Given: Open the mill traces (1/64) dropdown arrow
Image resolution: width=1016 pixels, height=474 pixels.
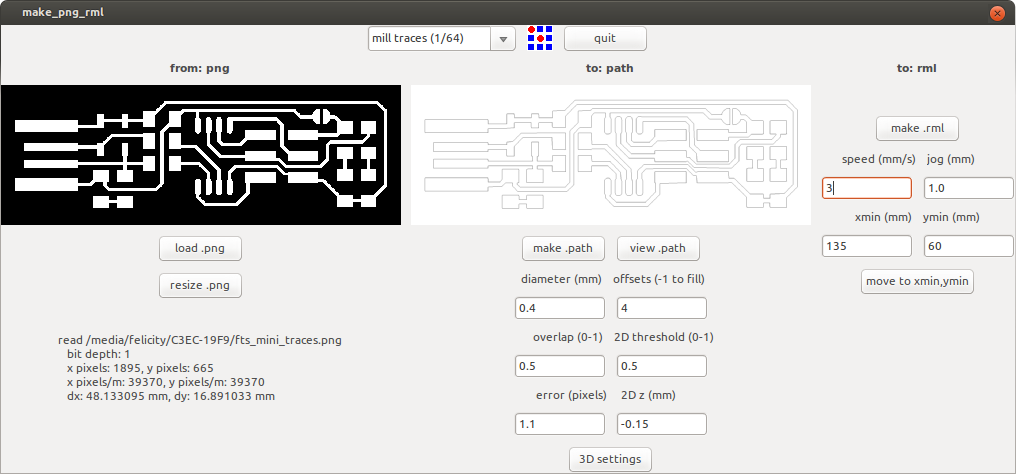Looking at the screenshot, I should click(503, 39).
